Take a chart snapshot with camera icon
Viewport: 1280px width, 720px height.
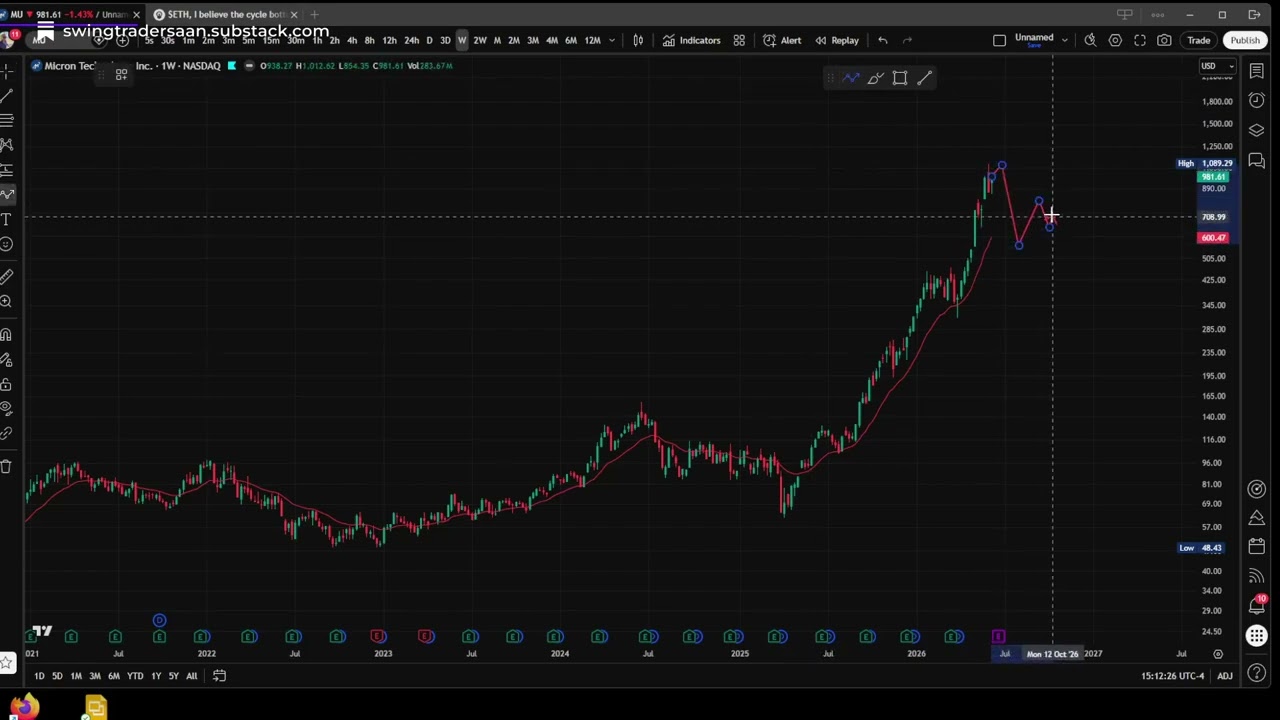pyautogui.click(x=1164, y=40)
